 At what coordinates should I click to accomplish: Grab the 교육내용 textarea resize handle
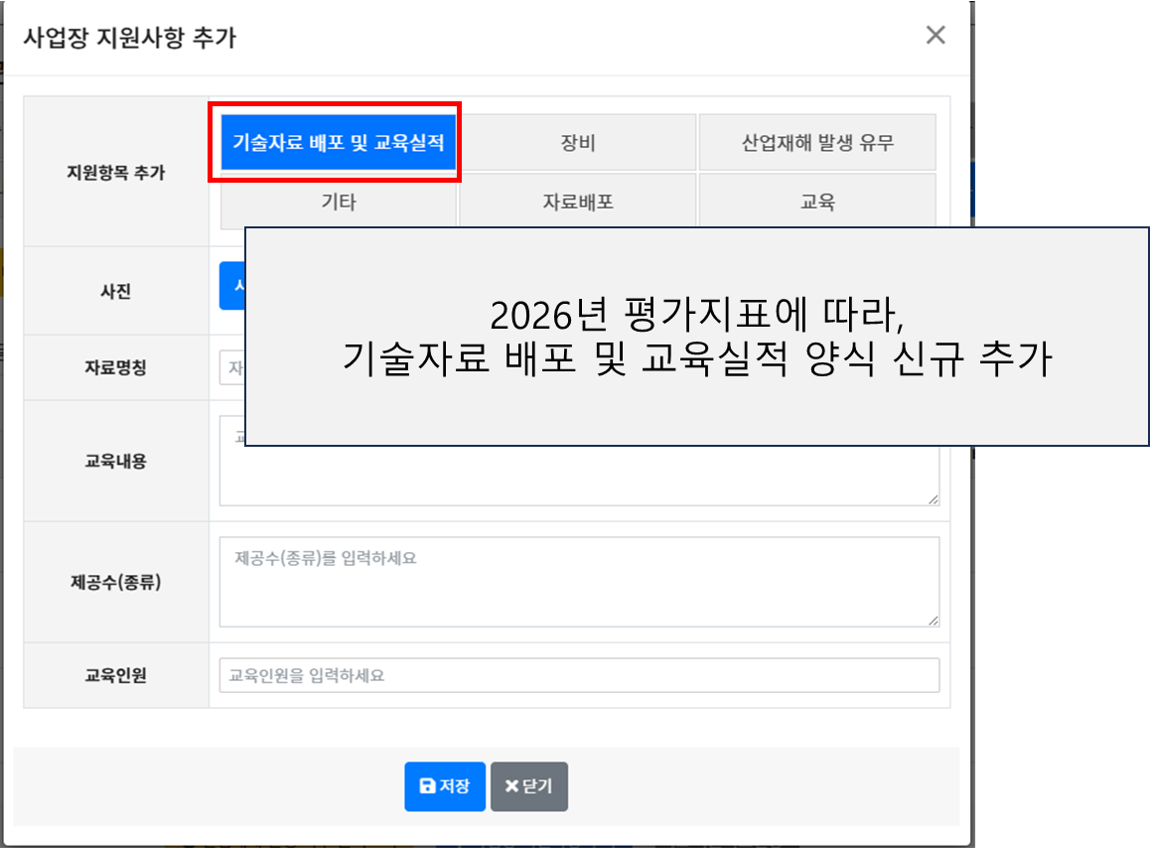933,499
